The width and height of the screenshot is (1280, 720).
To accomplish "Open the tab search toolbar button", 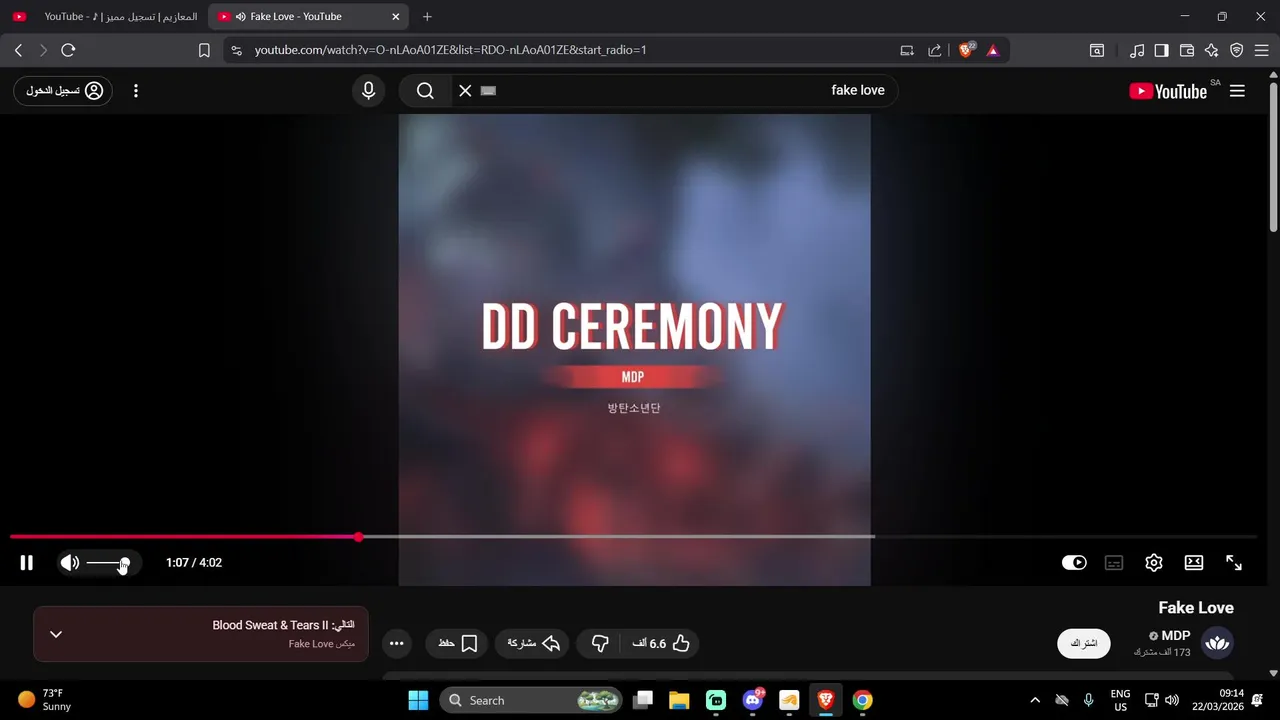I will [1097, 50].
